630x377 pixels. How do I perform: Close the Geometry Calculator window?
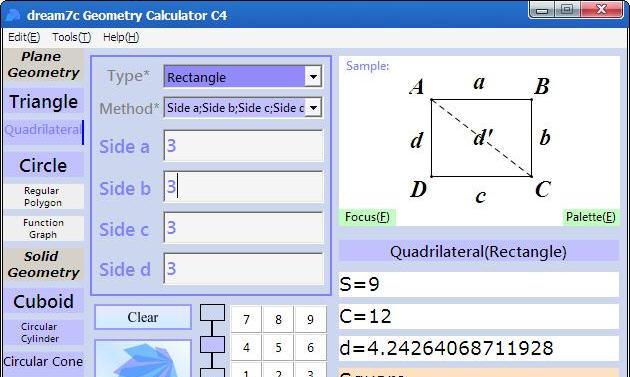click(x=601, y=10)
